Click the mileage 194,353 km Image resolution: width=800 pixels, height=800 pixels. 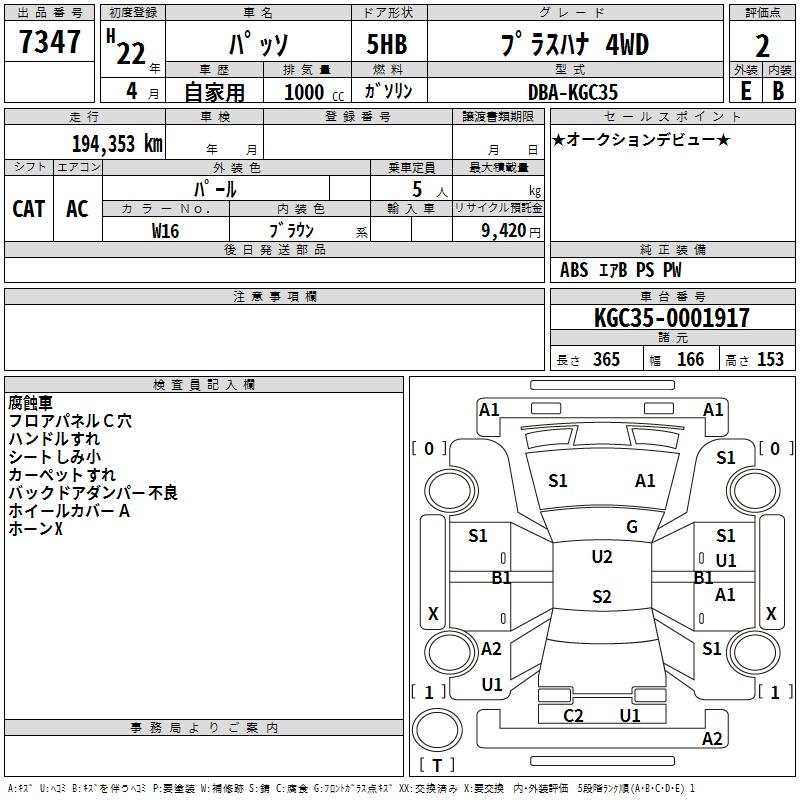[117, 144]
